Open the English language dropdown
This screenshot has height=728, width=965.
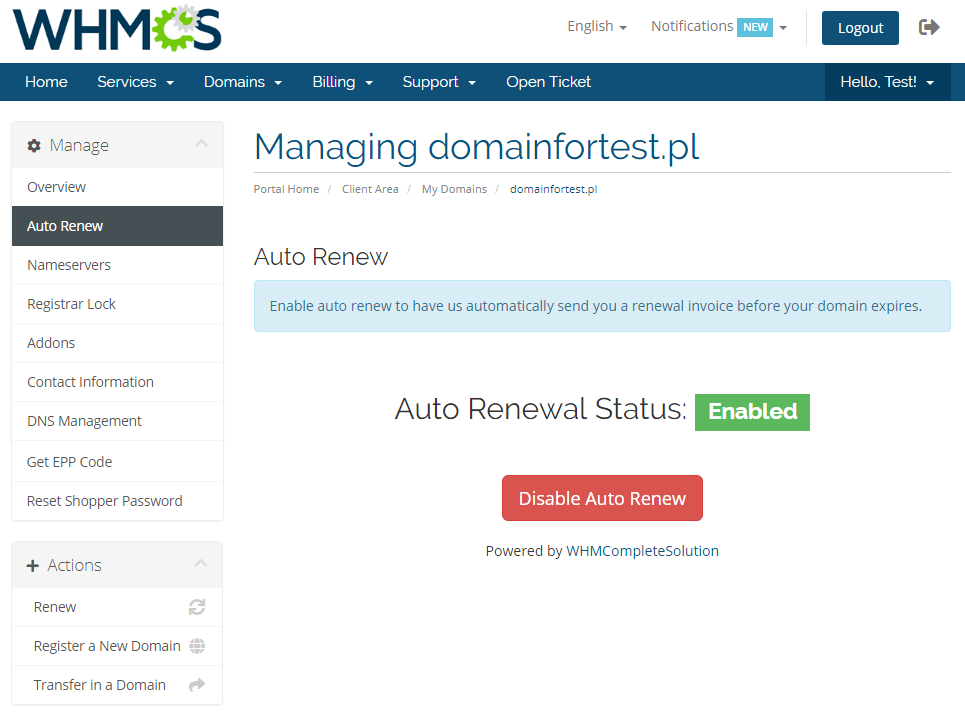click(596, 26)
